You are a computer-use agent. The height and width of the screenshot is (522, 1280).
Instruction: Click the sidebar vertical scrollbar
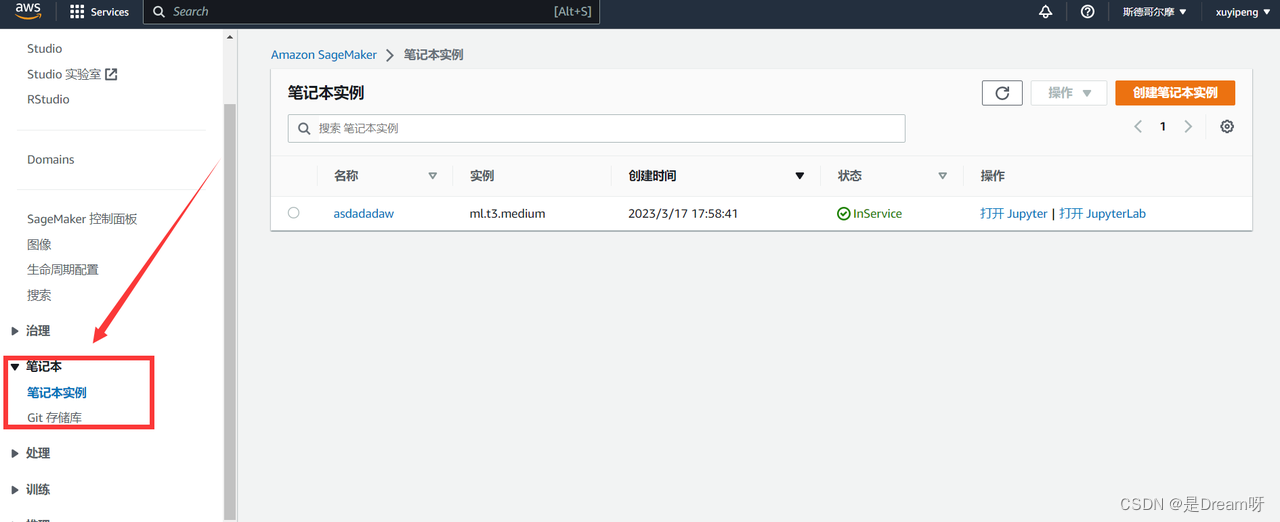click(230, 310)
